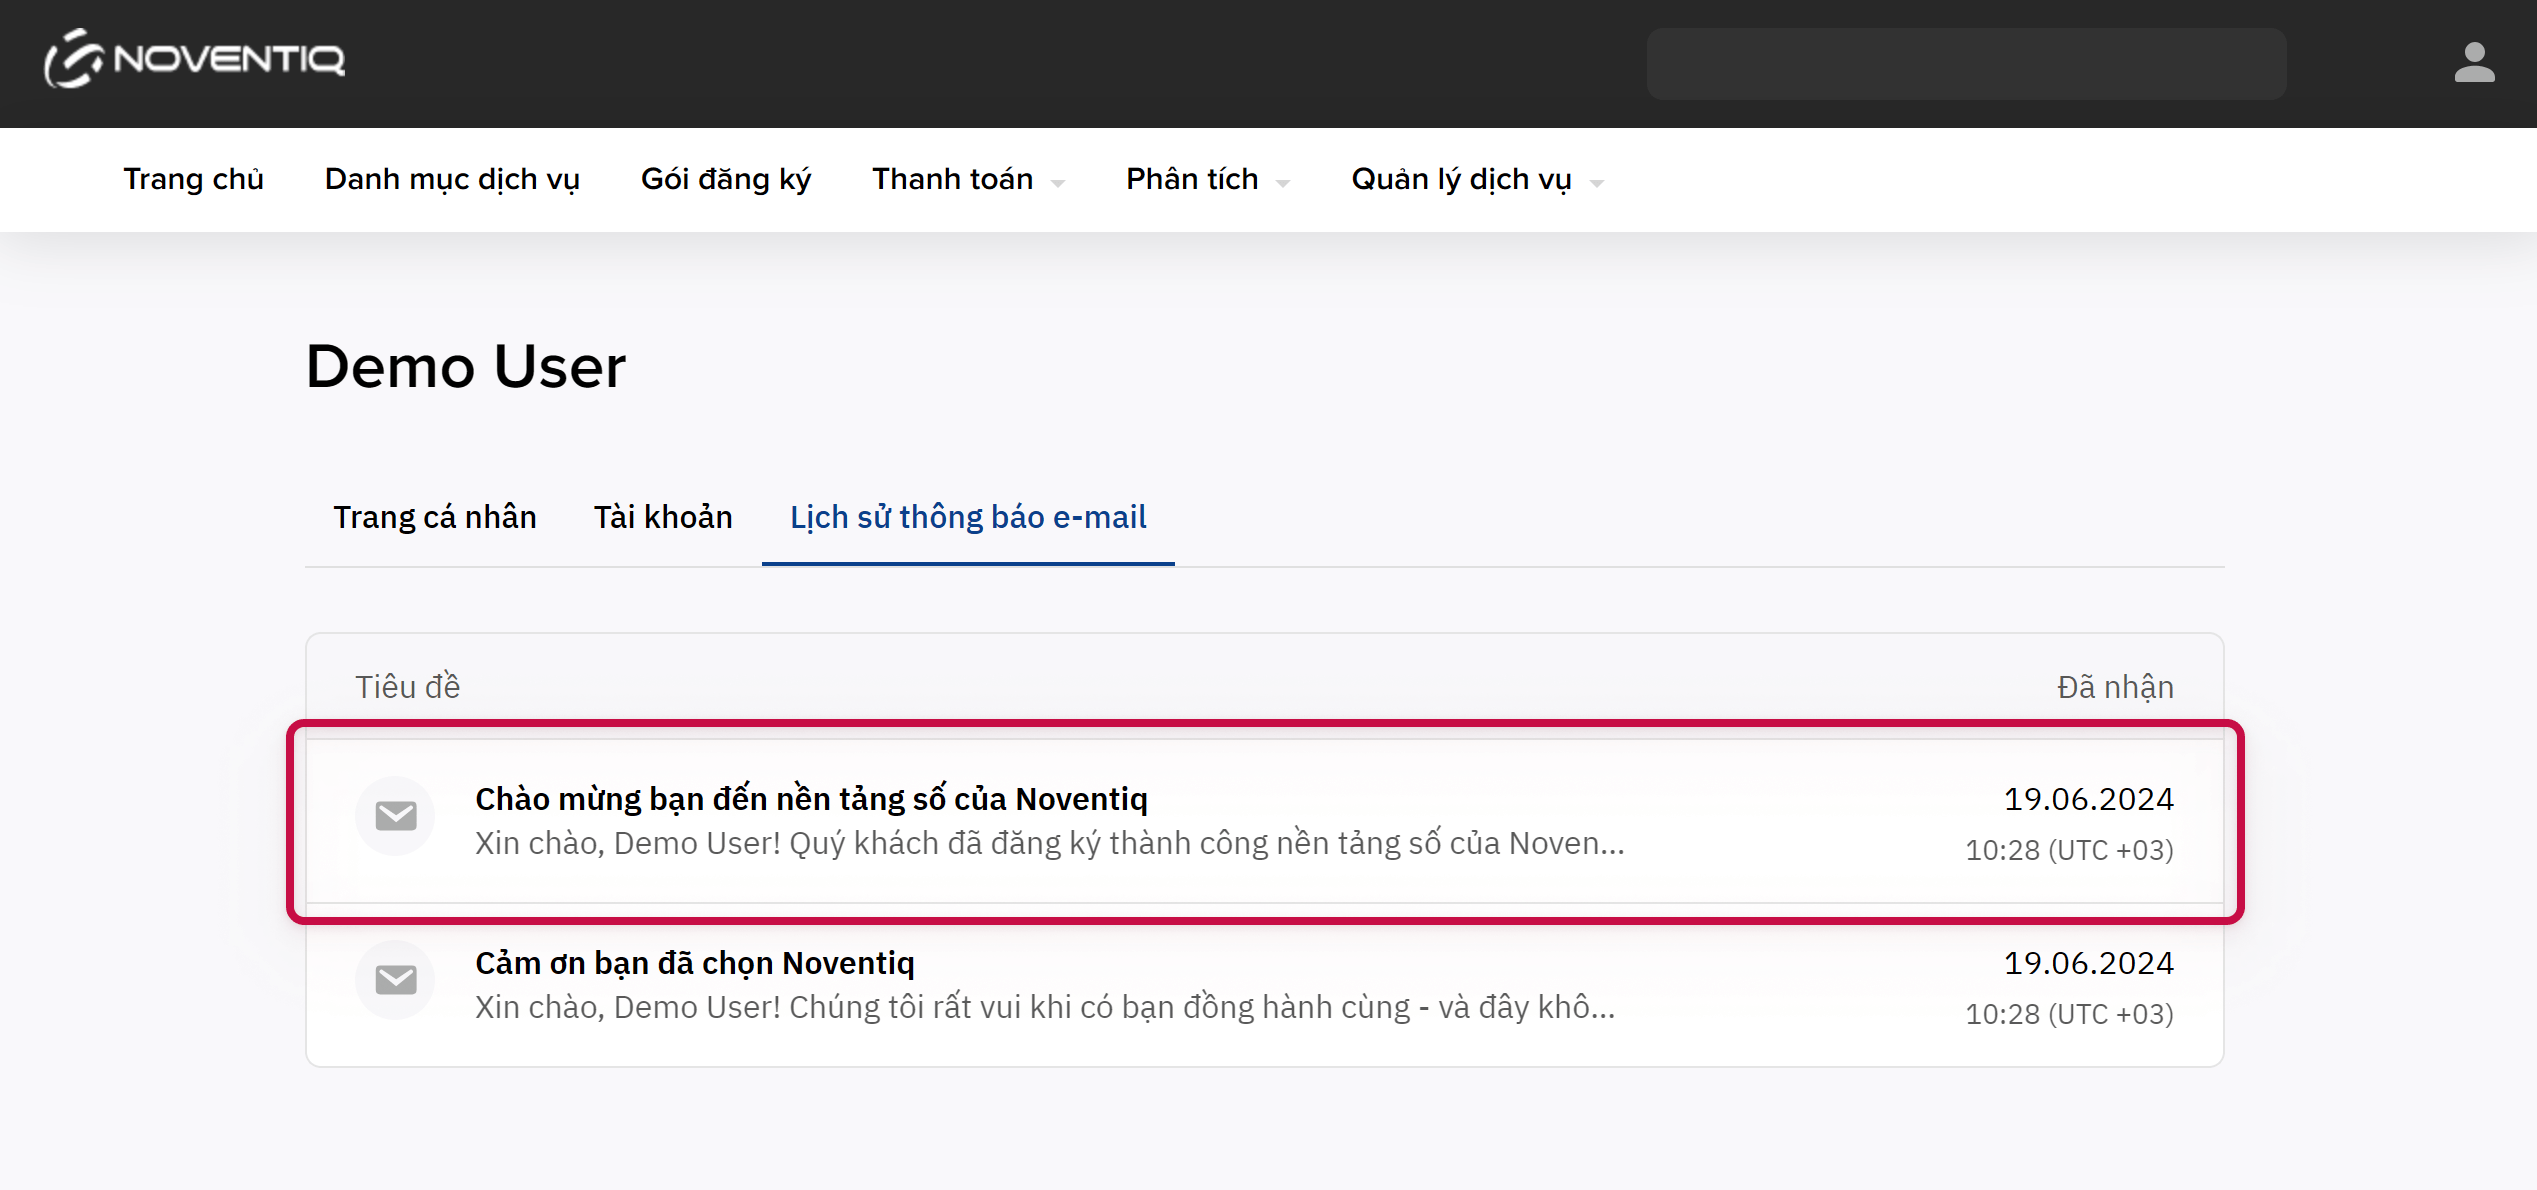Viewport: 2537px width, 1190px height.
Task: Switch to Trang cá nhân tab
Action: (x=434, y=517)
